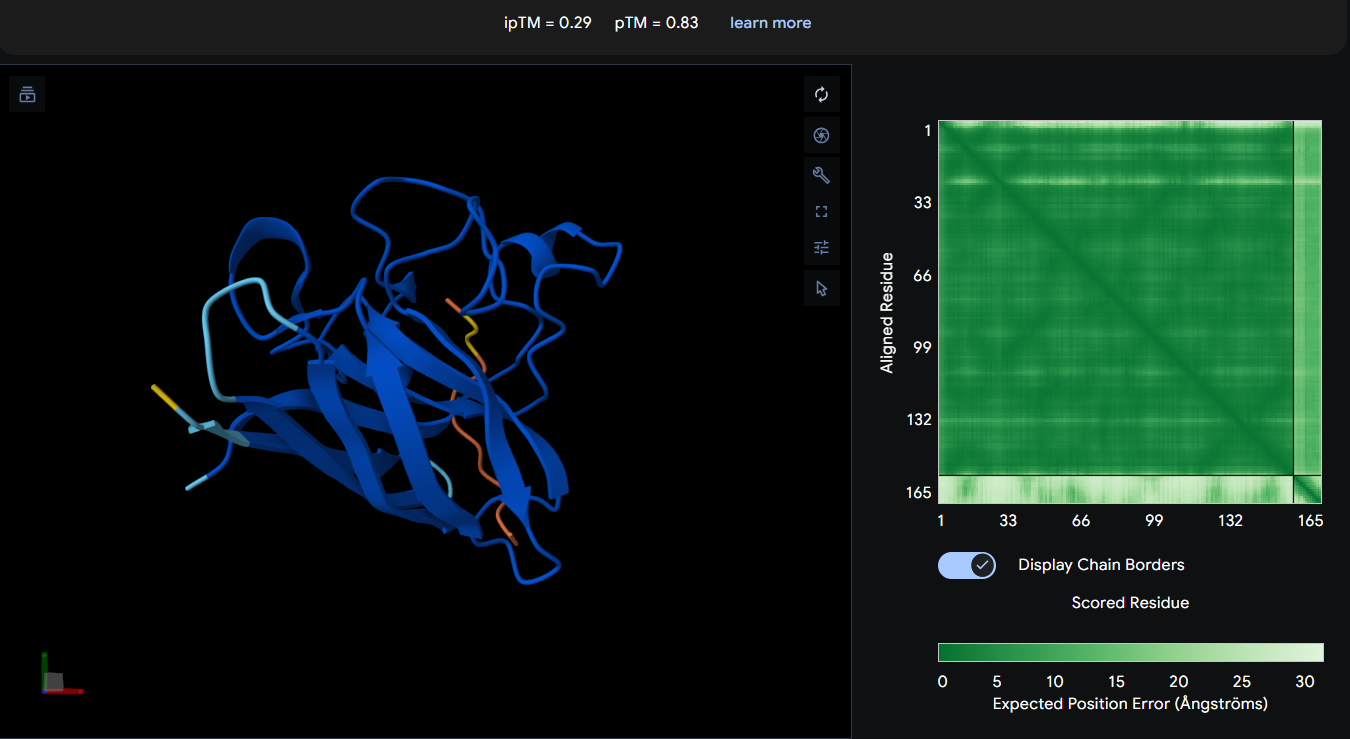Click the ipTM = 0.29 score text

tap(549, 23)
